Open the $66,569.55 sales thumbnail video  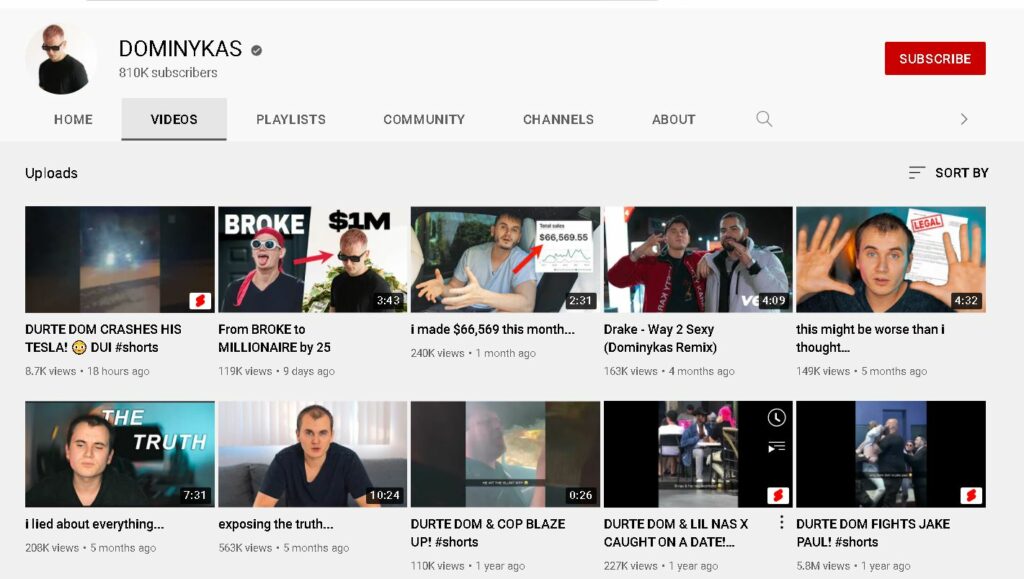(x=505, y=259)
